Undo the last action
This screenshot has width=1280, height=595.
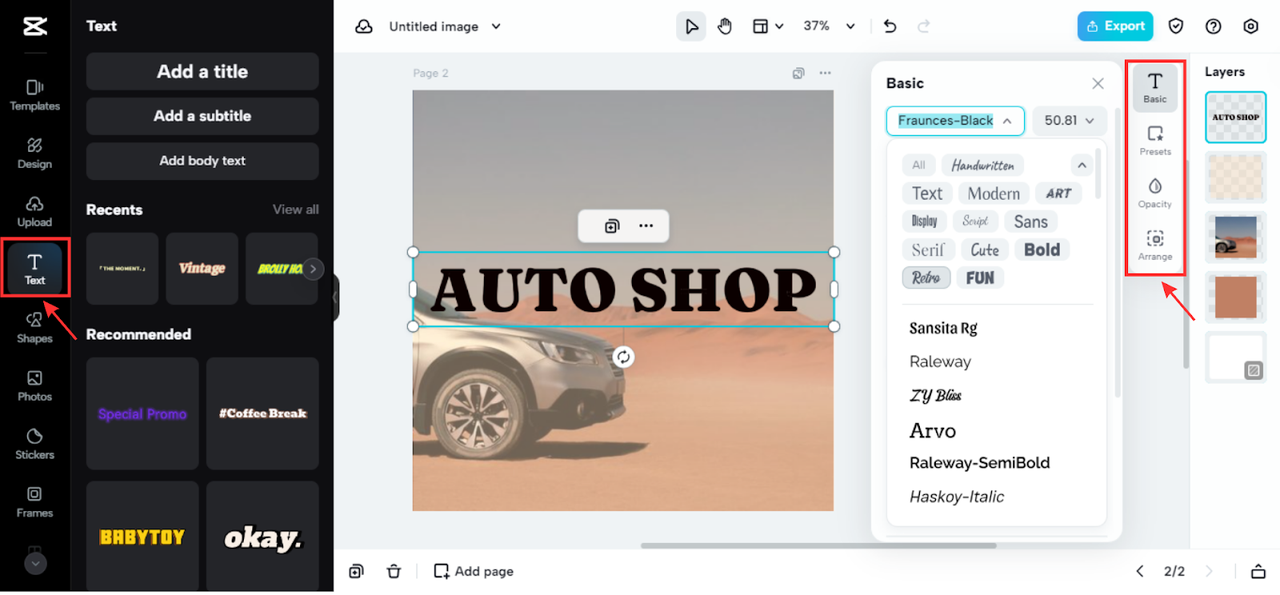coord(890,26)
